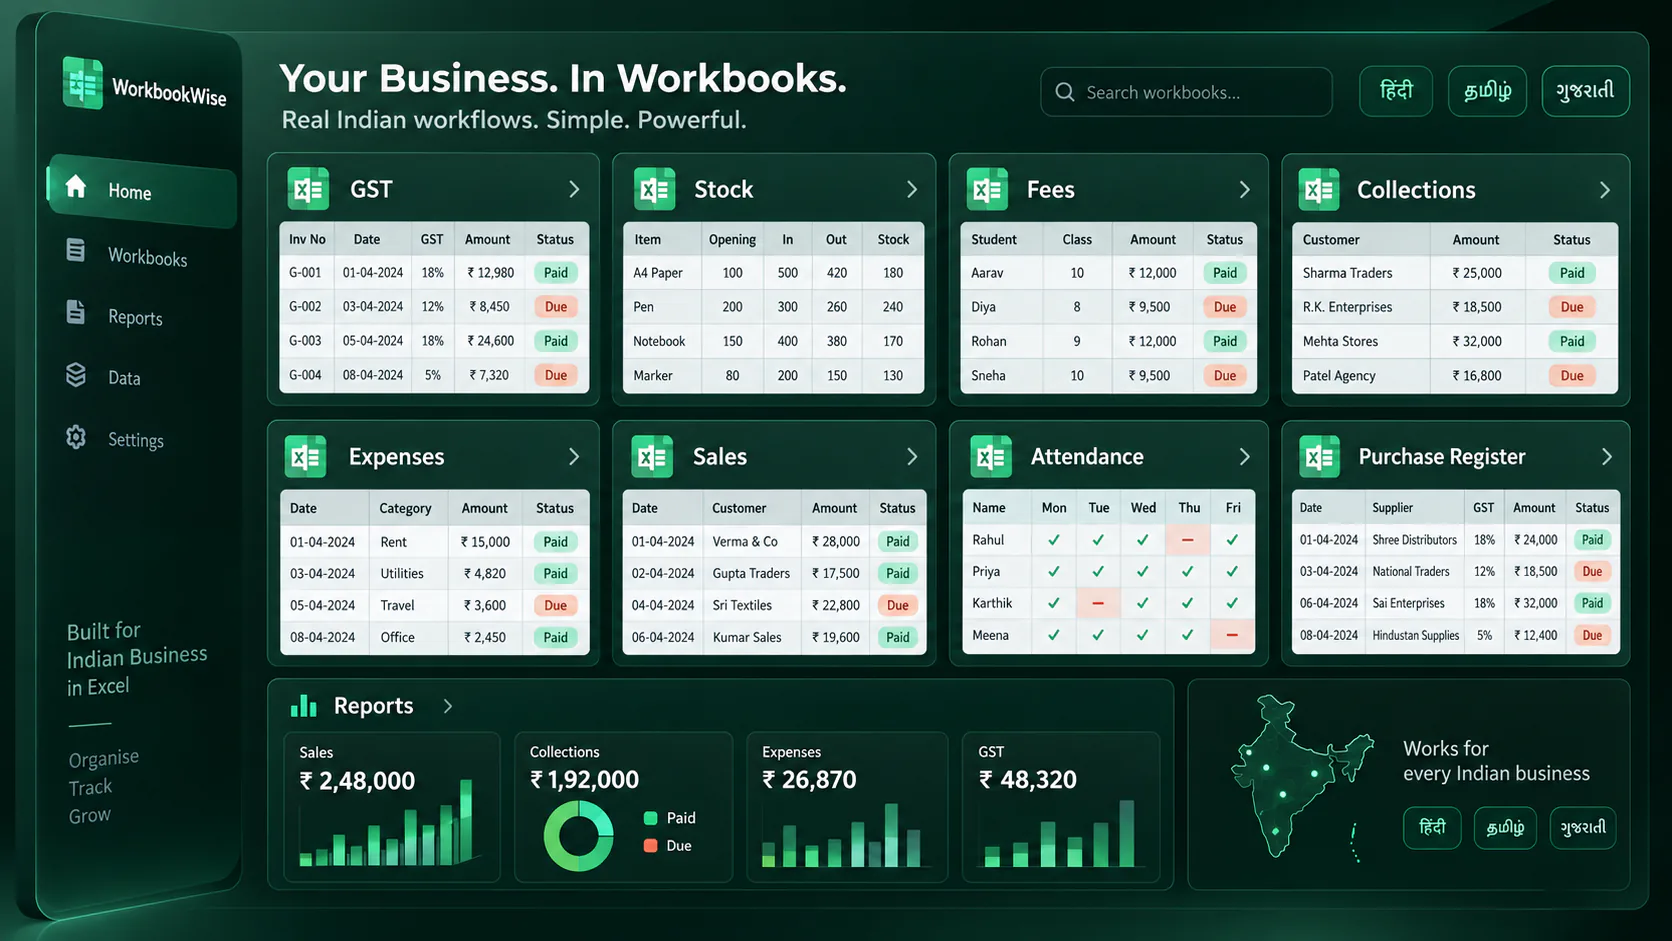The image size is (1672, 941).
Task: Switch language to Gujarati in header
Action: click(1586, 91)
